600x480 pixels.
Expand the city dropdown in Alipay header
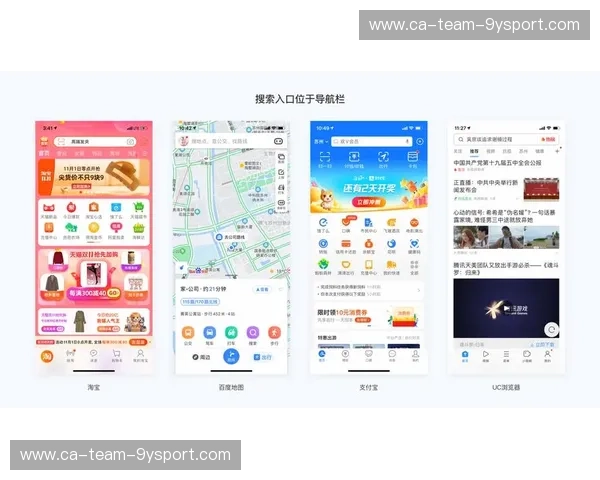(x=321, y=142)
